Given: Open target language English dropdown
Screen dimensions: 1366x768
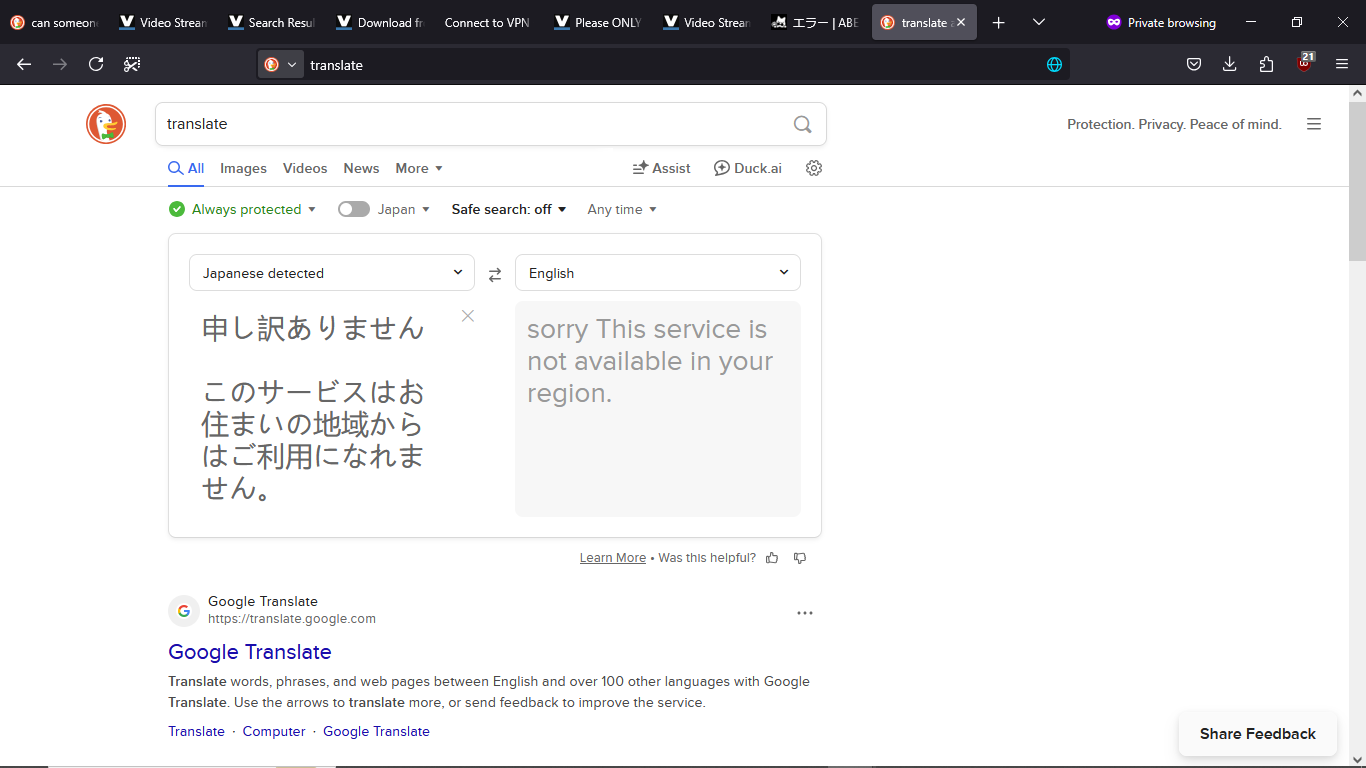Looking at the screenshot, I should [x=657, y=273].
